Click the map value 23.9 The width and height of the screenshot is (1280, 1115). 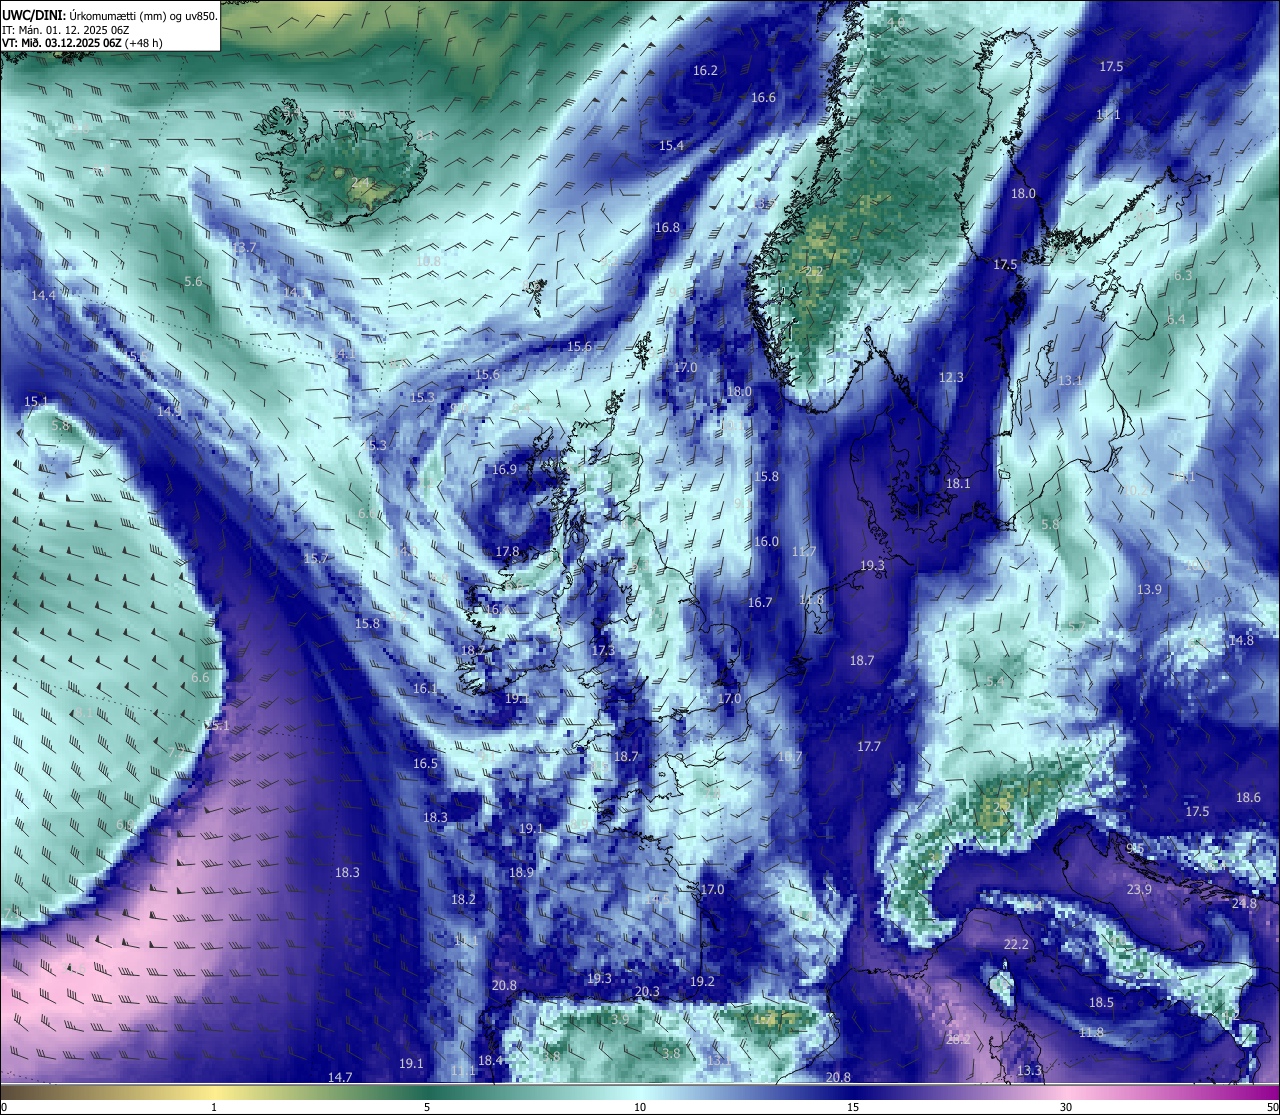click(1139, 889)
